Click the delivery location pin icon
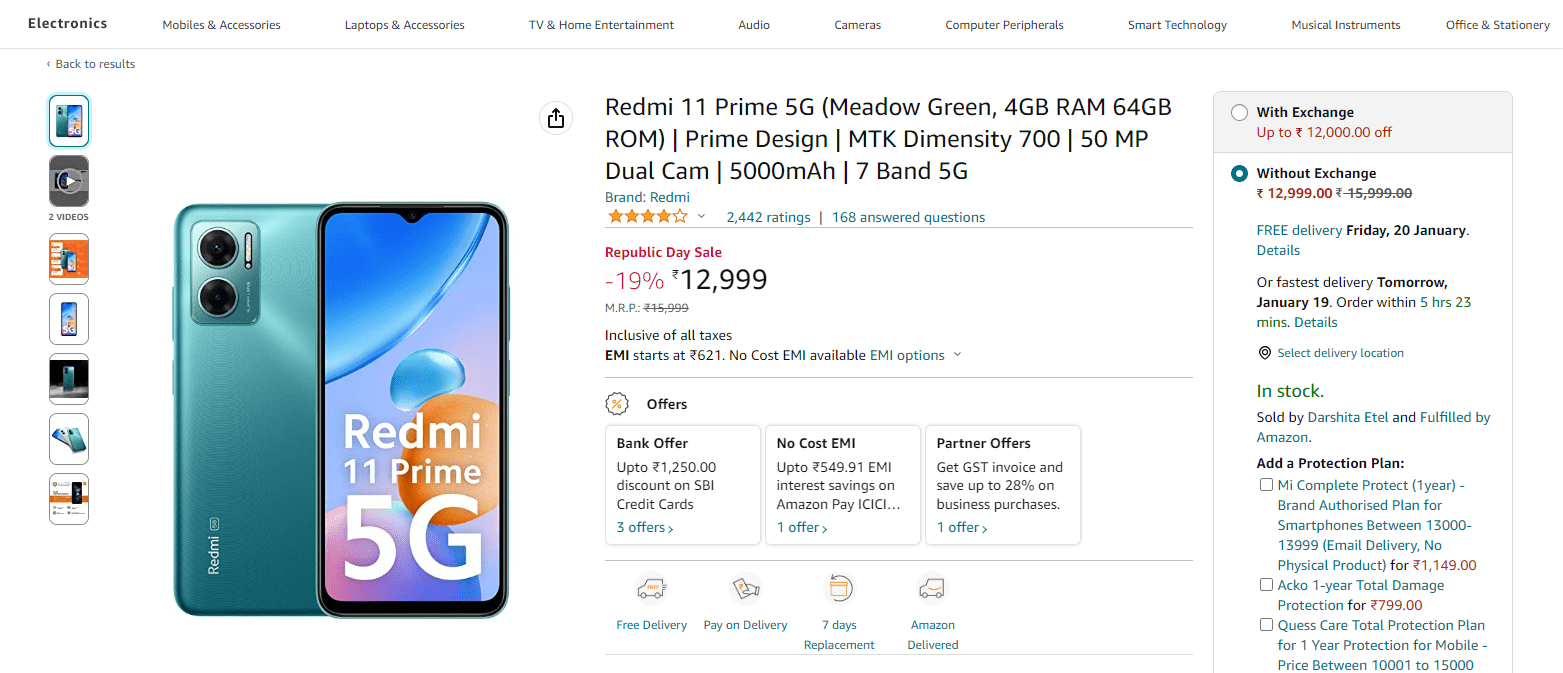This screenshot has width=1563, height=673. pos(1265,352)
